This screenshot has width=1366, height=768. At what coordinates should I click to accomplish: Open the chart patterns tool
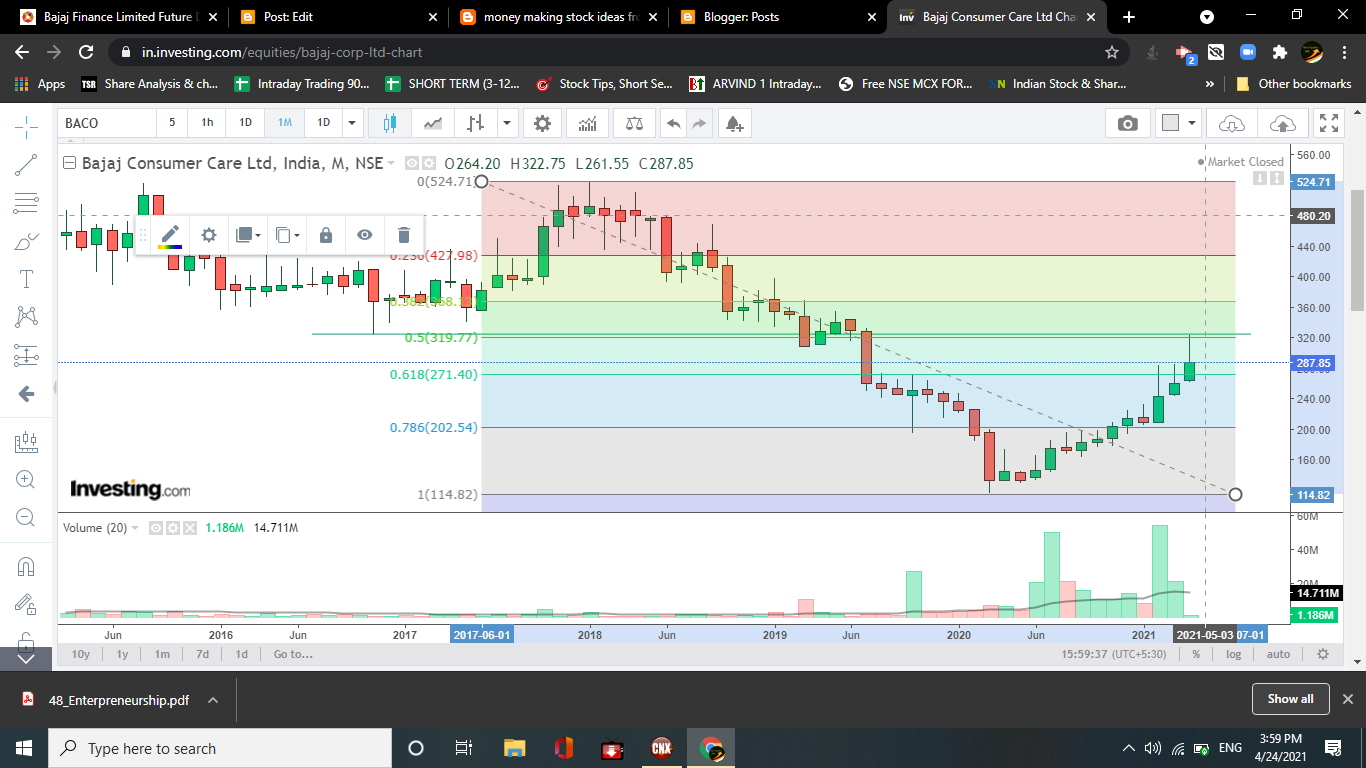[x=27, y=317]
